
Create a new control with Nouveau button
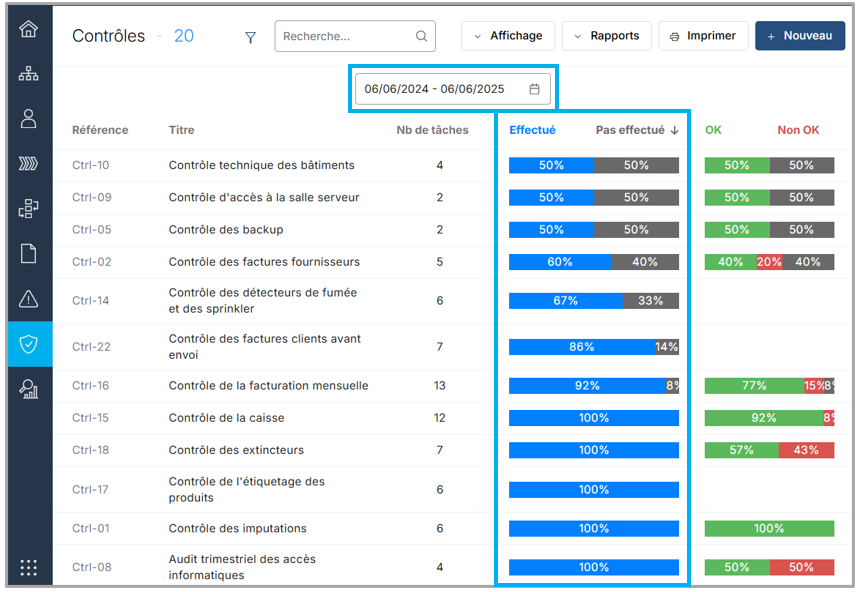click(799, 36)
